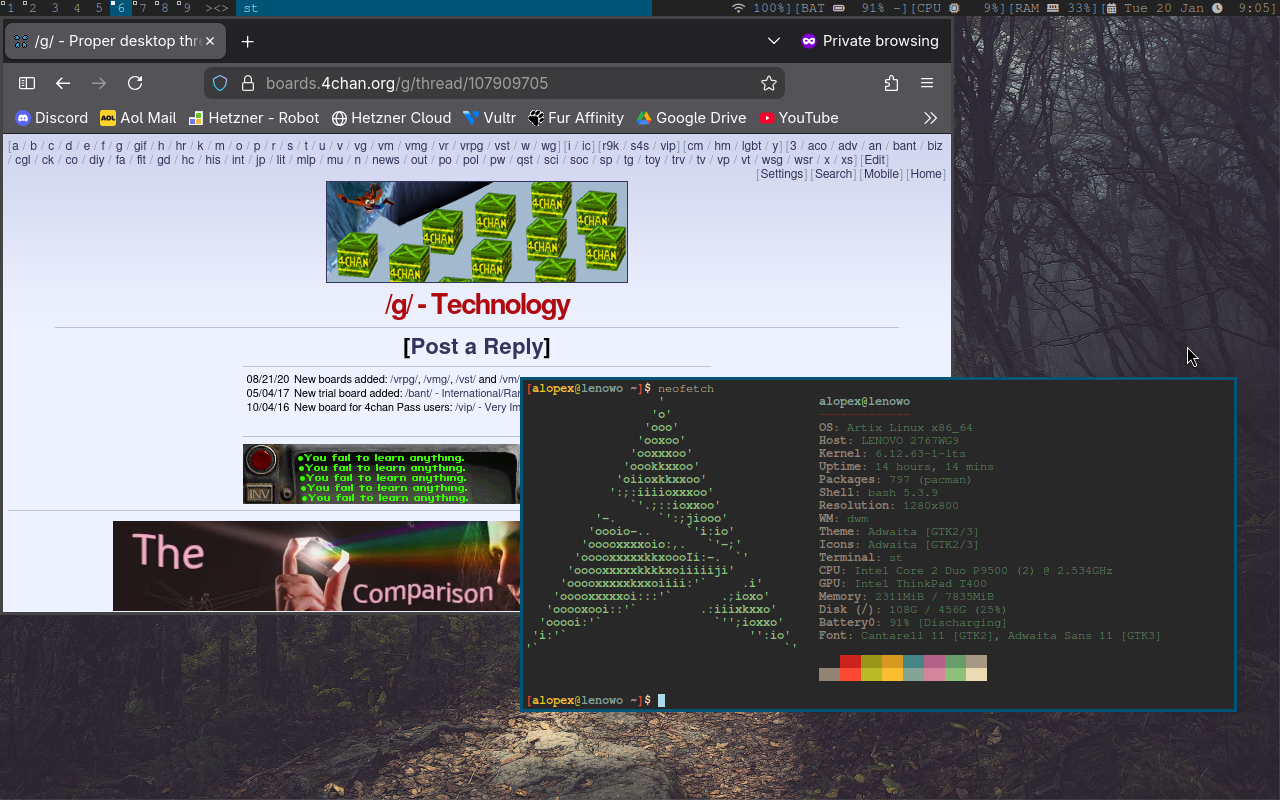This screenshot has height=800, width=1280.
Task: Open the YouTube bookmark
Action: coord(798,118)
